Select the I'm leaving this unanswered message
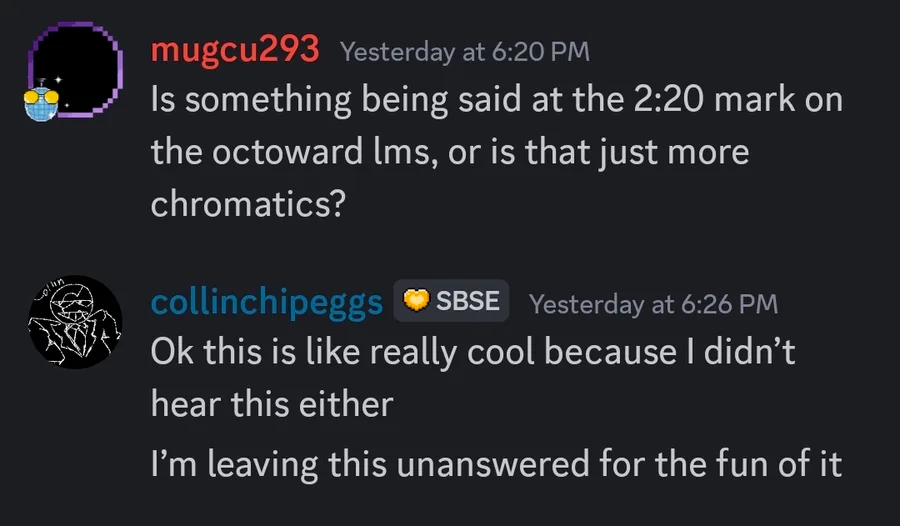 (x=495, y=465)
